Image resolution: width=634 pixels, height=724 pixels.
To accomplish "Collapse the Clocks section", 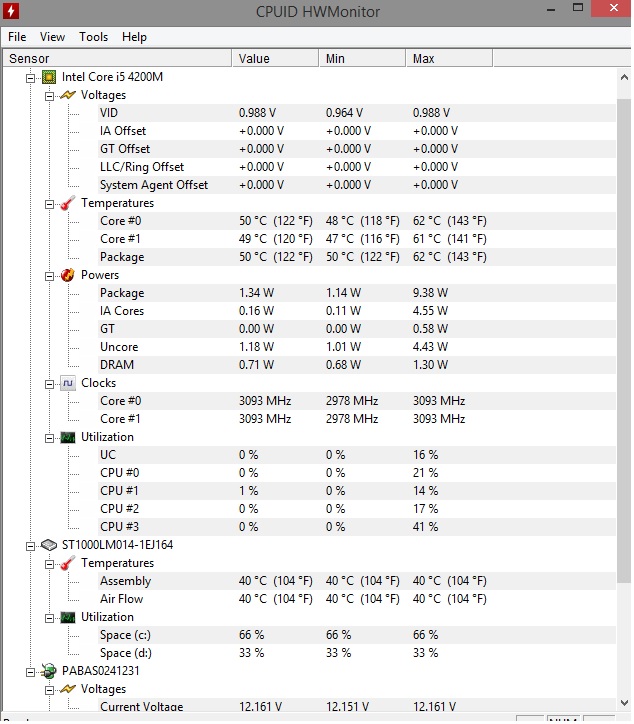I will pos(49,383).
